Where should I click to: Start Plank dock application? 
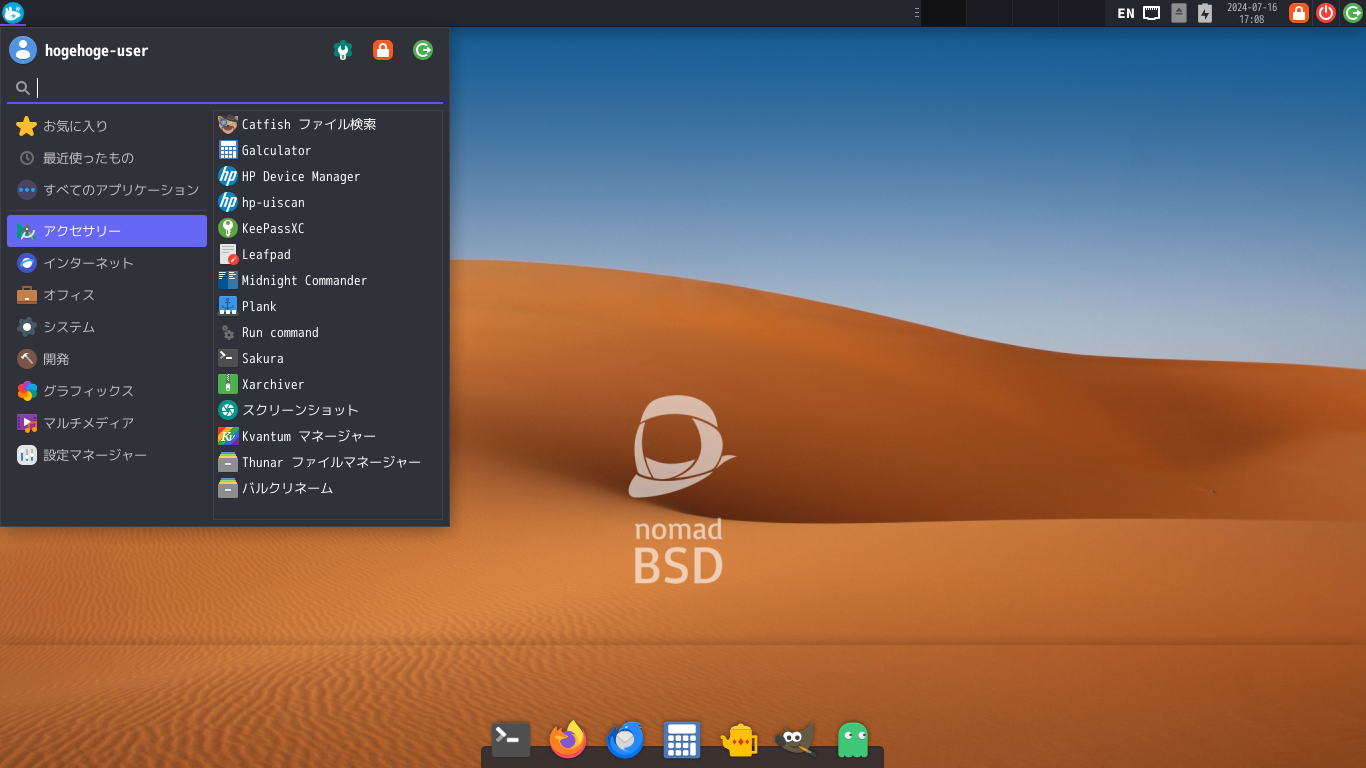(328, 306)
